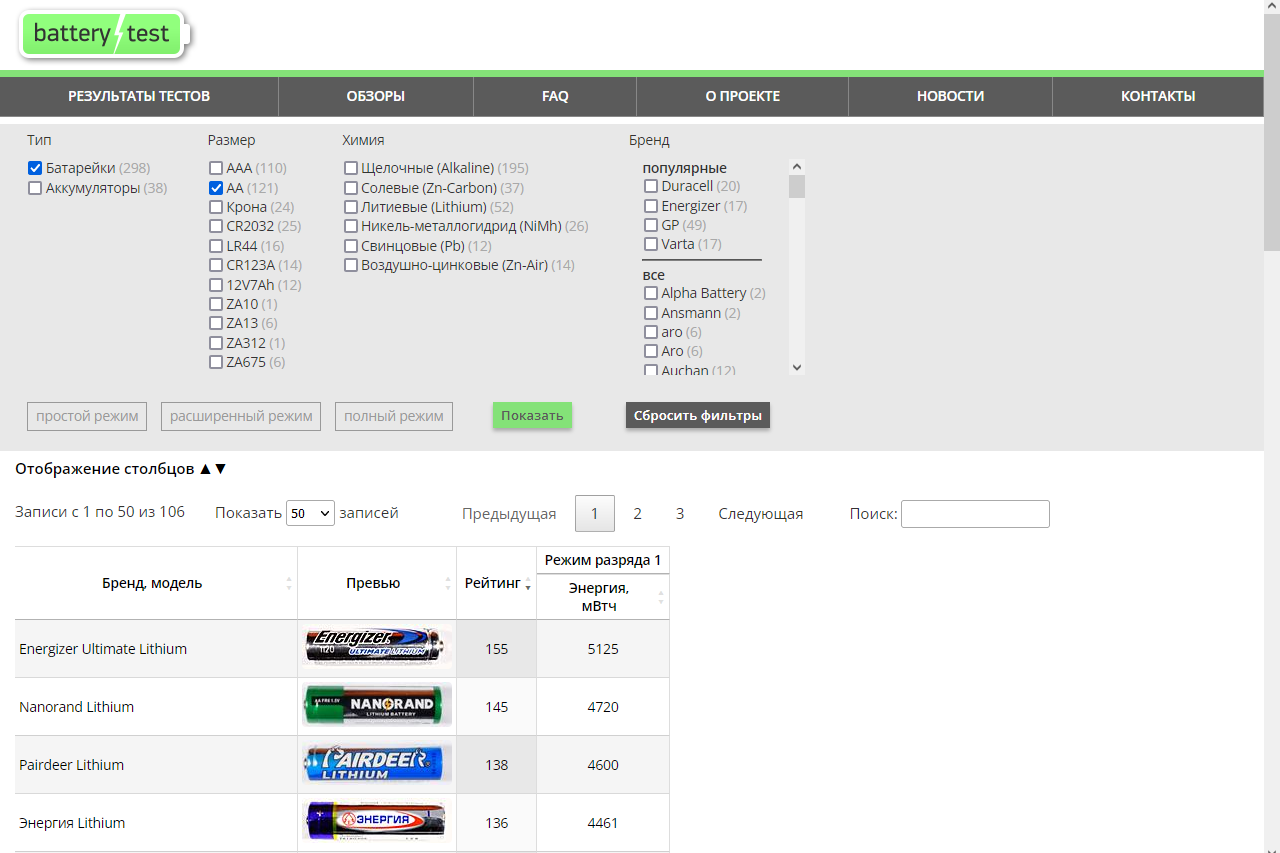Image resolution: width=1280 pixels, height=853 pixels.
Task: Select the Varta brand checkbox
Action: (x=651, y=244)
